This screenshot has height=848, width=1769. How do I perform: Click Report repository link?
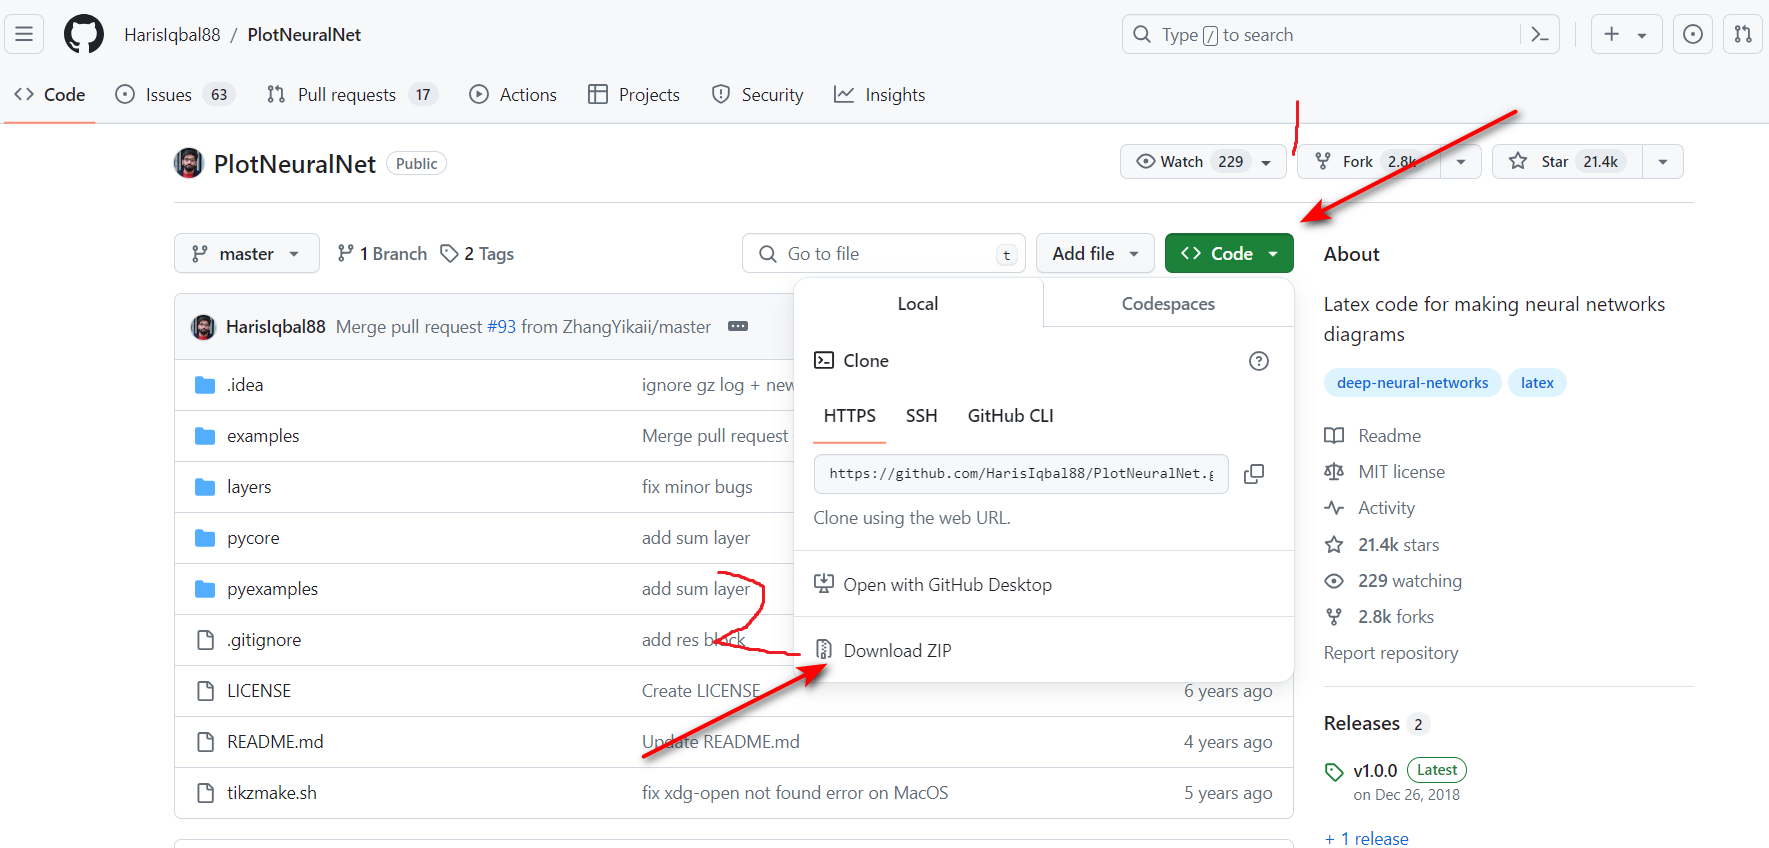[x=1391, y=653]
